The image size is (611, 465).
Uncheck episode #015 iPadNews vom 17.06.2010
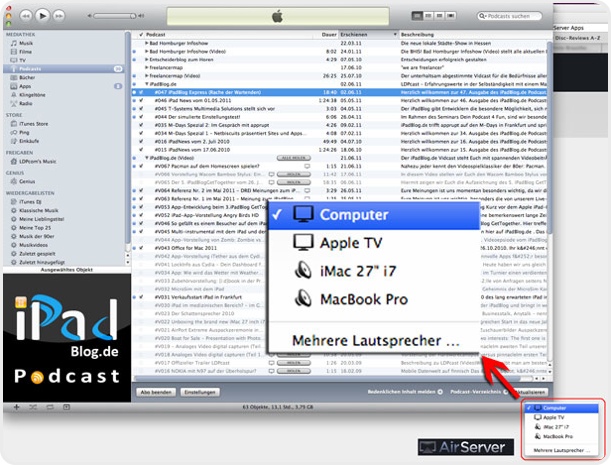click(141, 150)
